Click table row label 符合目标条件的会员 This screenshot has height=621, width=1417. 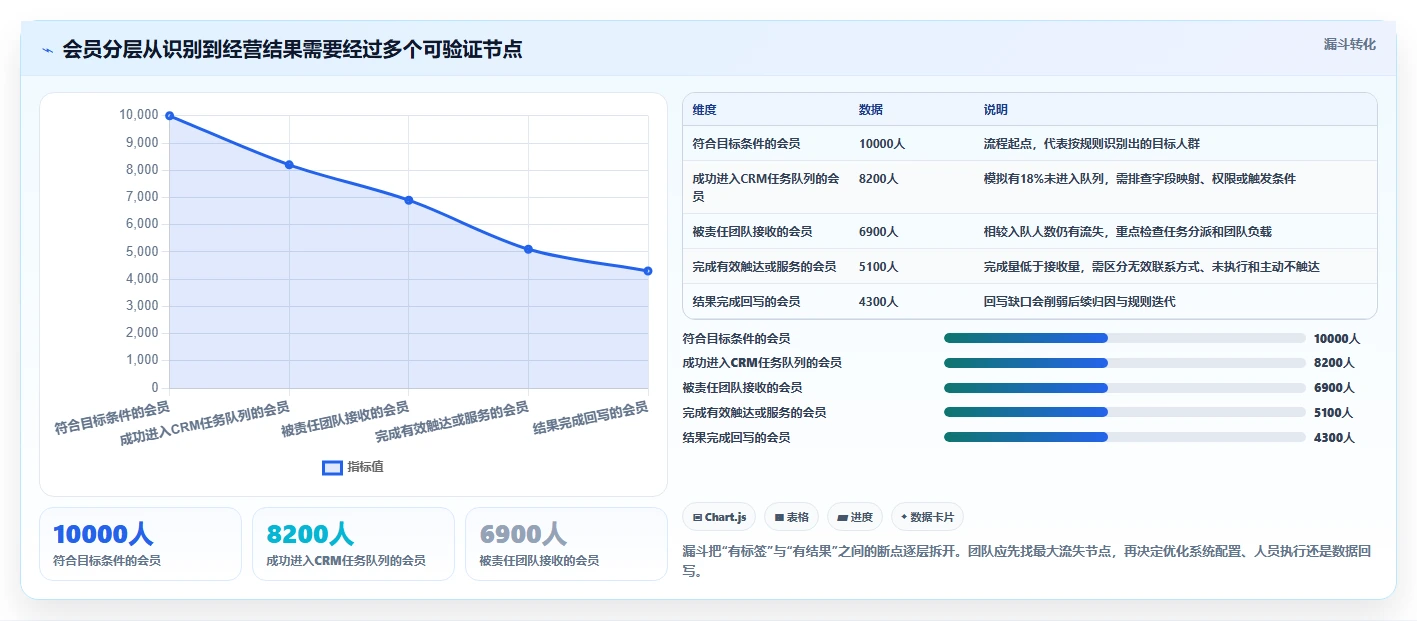coord(746,144)
